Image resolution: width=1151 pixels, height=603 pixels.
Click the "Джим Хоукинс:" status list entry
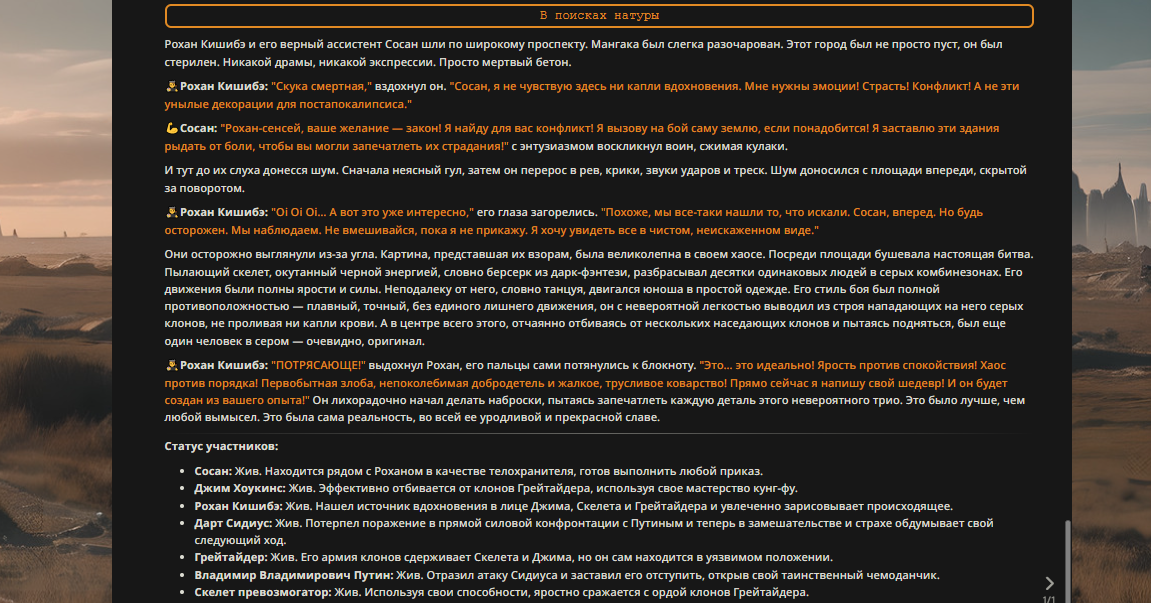click(x=495, y=488)
